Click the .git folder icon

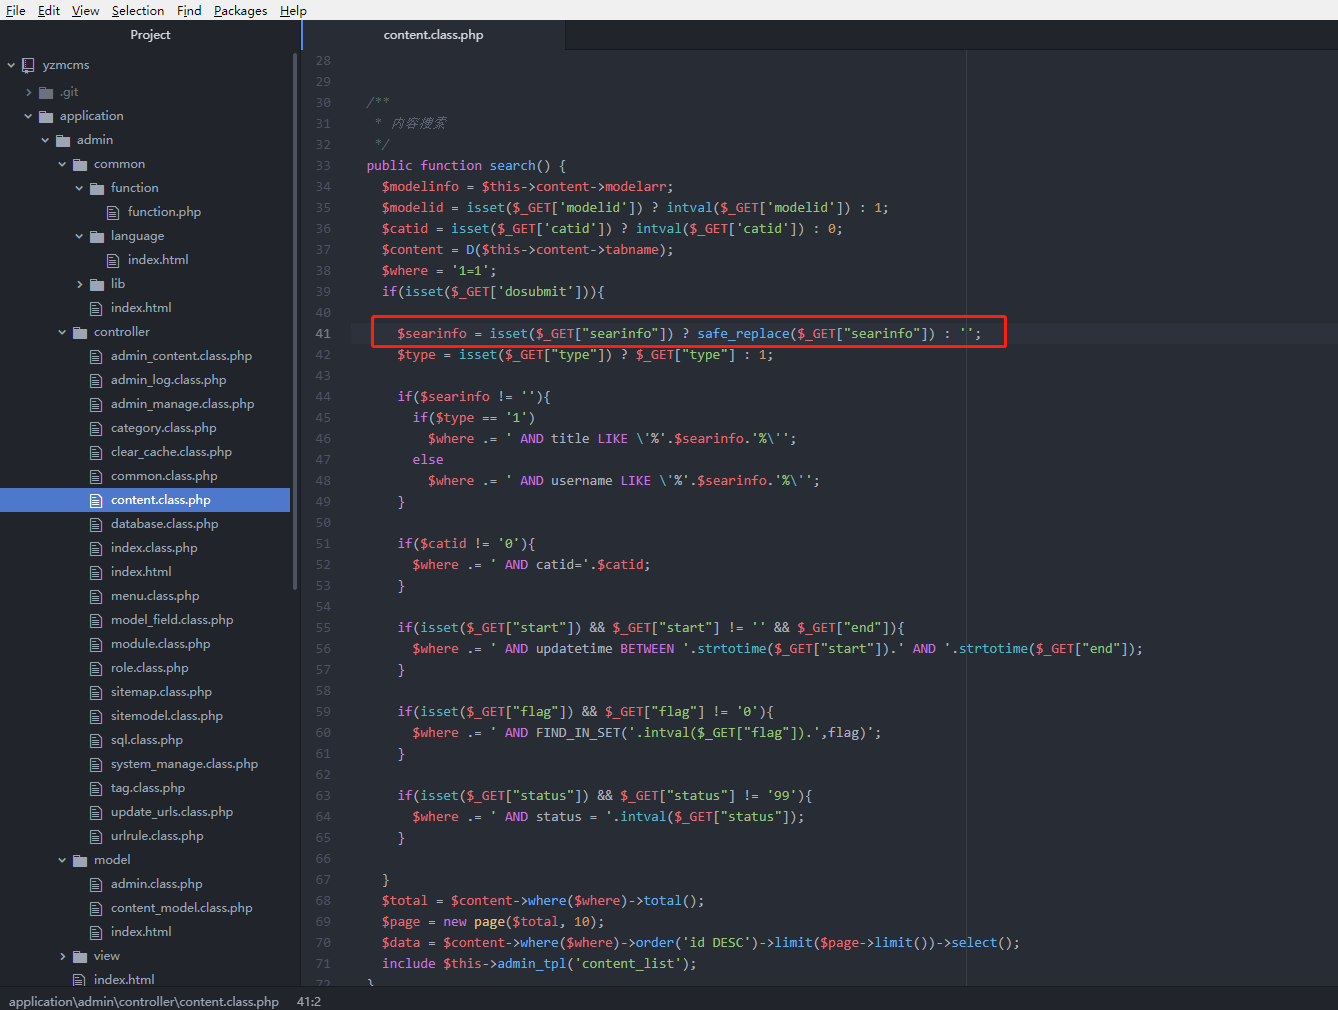[46, 93]
